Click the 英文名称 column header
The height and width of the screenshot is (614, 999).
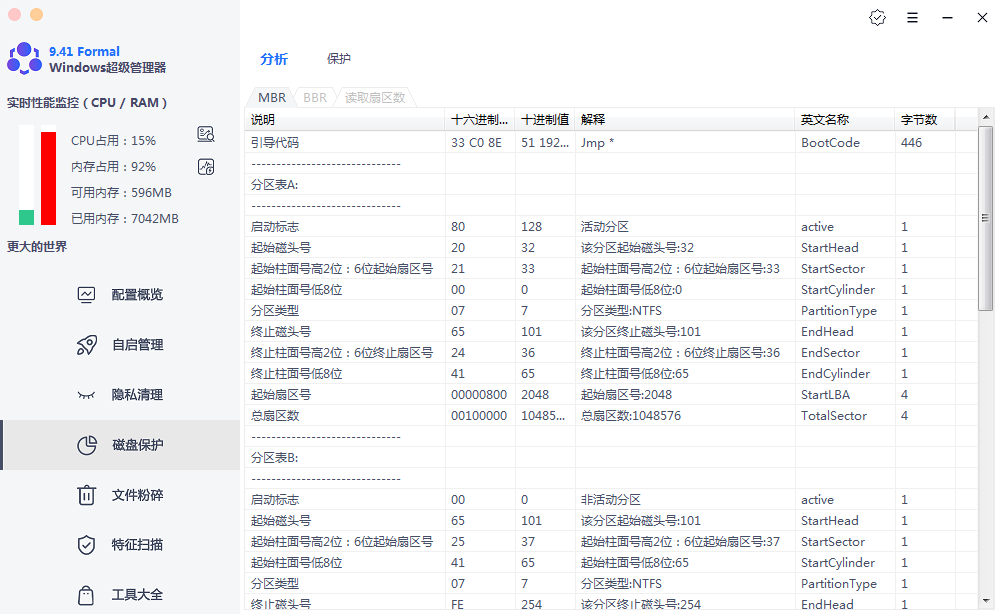(825, 119)
